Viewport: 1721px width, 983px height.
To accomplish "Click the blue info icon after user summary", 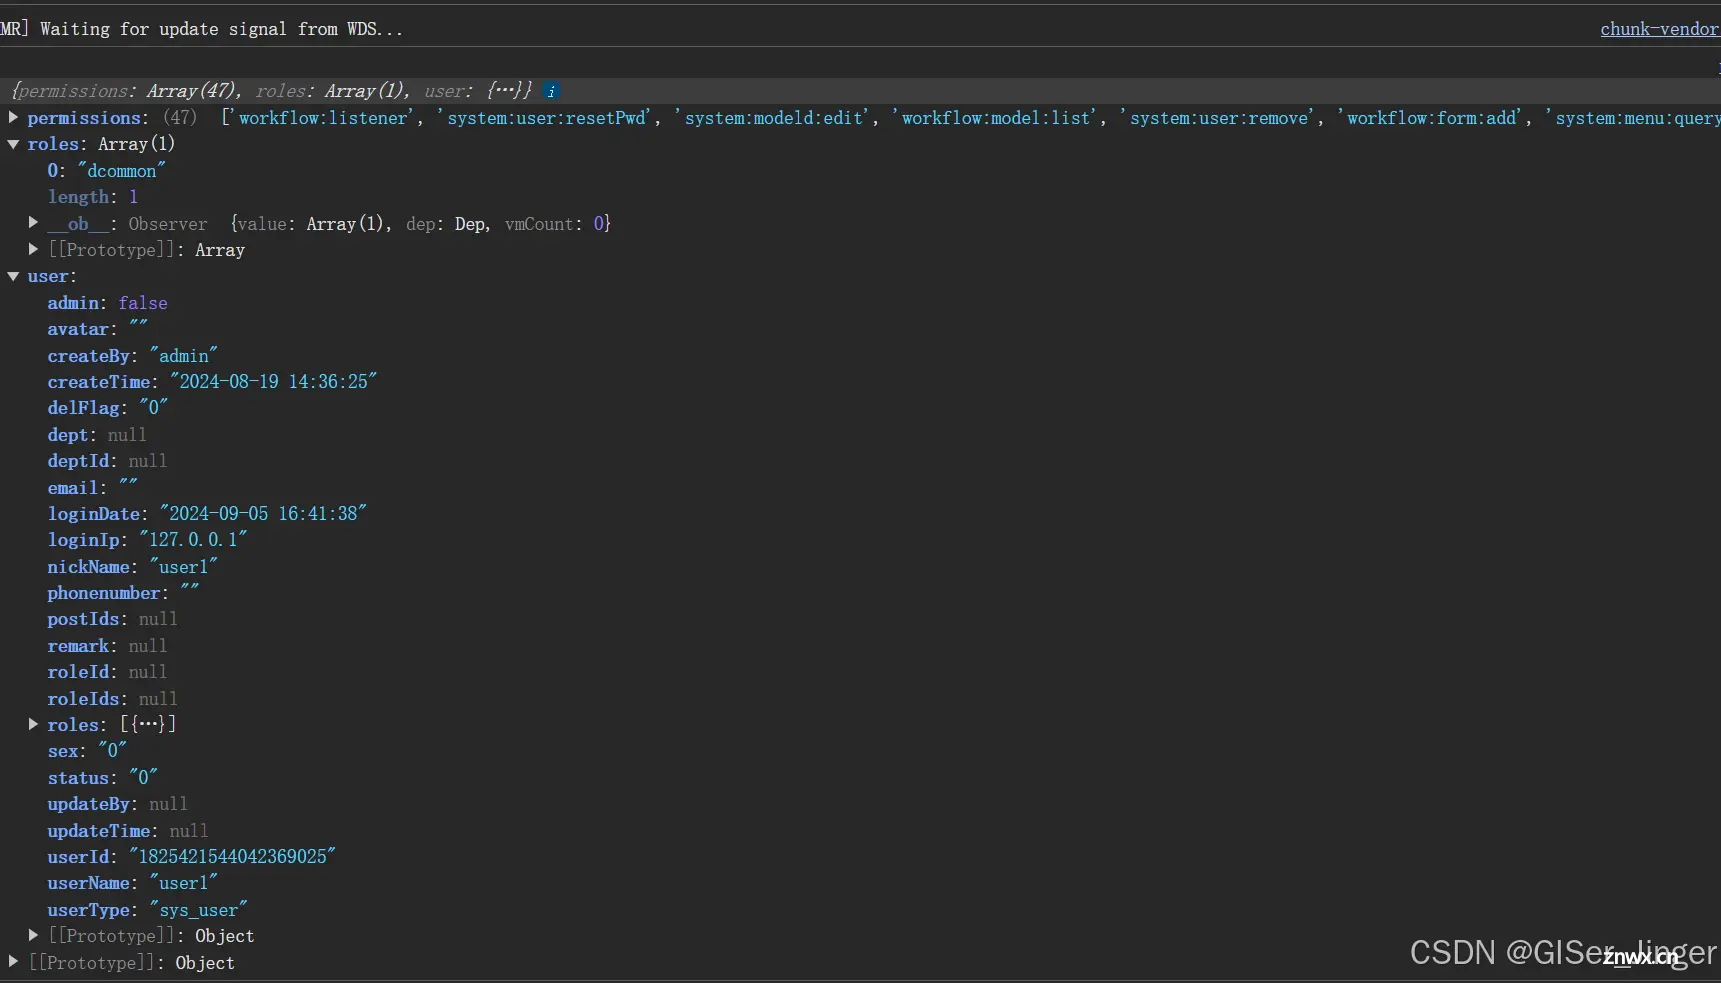I will tap(551, 91).
